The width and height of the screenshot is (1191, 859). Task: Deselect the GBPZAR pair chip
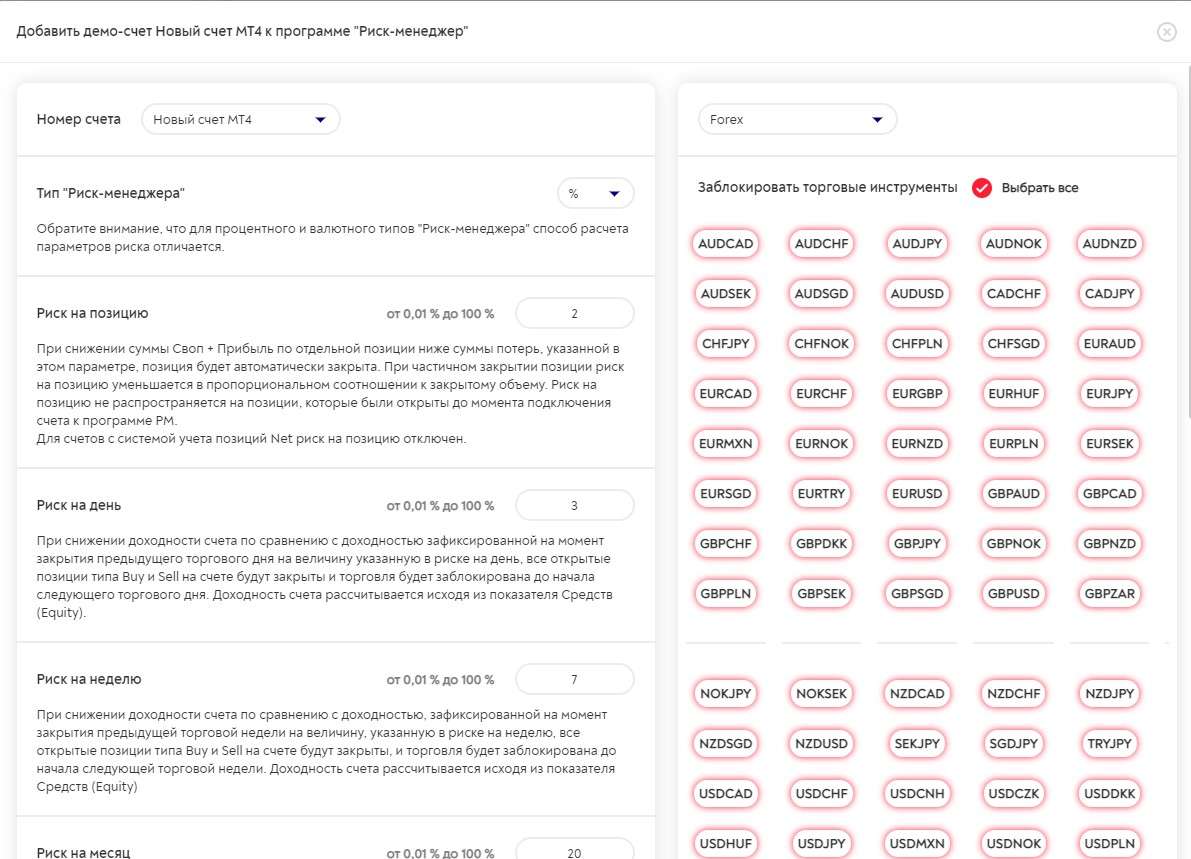[1110, 595]
